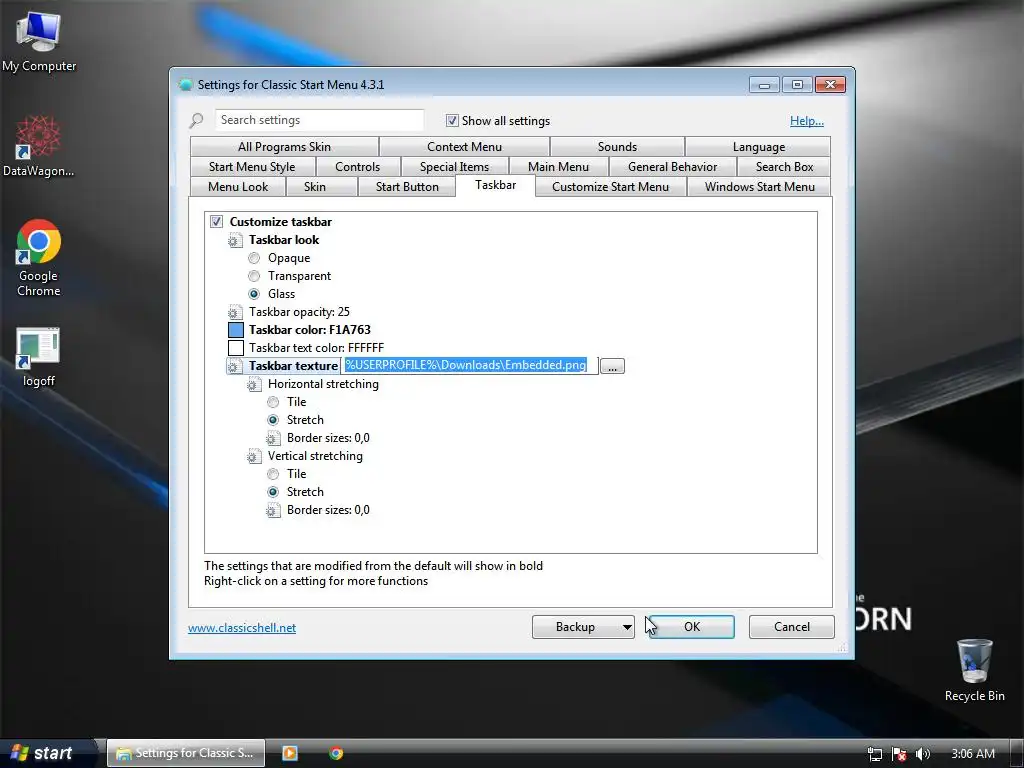Select the Taskbar tab
The height and width of the screenshot is (768, 1024).
click(496, 185)
